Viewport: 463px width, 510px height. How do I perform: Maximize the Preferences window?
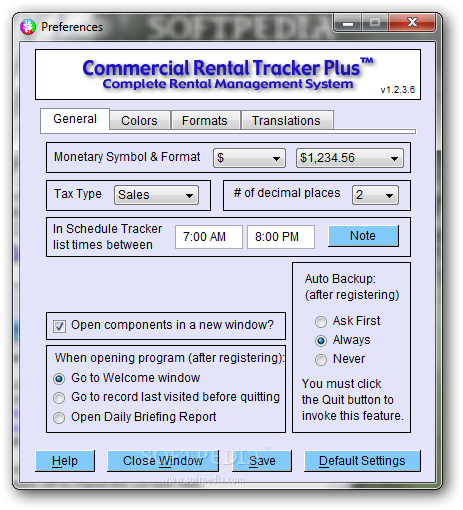375,23
